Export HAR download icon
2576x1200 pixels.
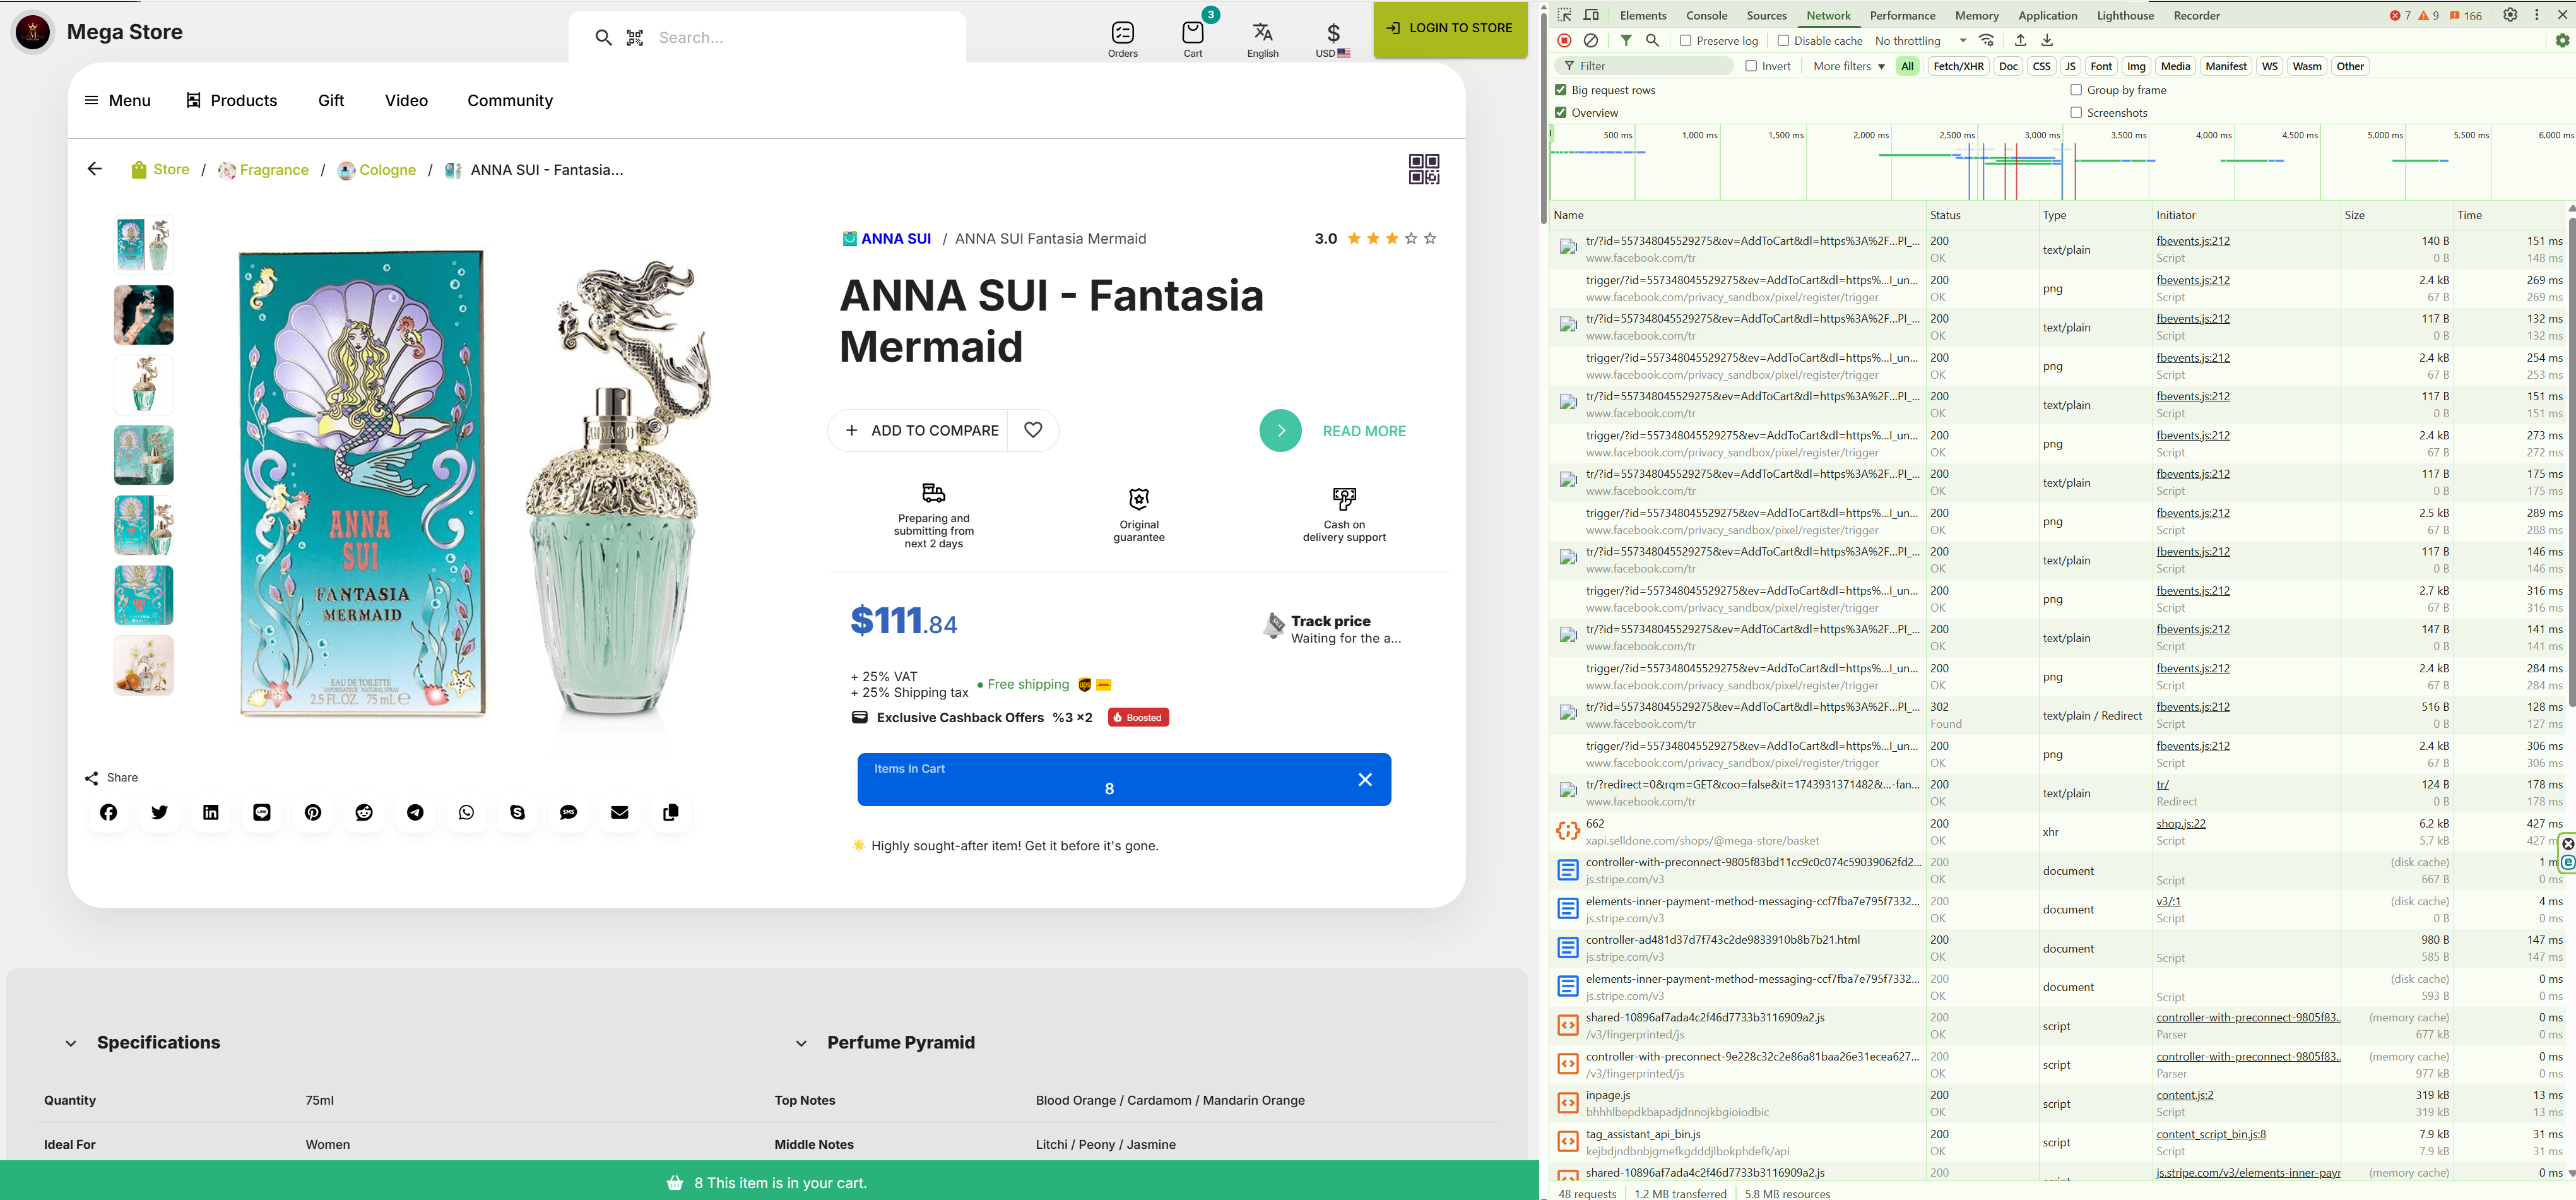(2047, 40)
